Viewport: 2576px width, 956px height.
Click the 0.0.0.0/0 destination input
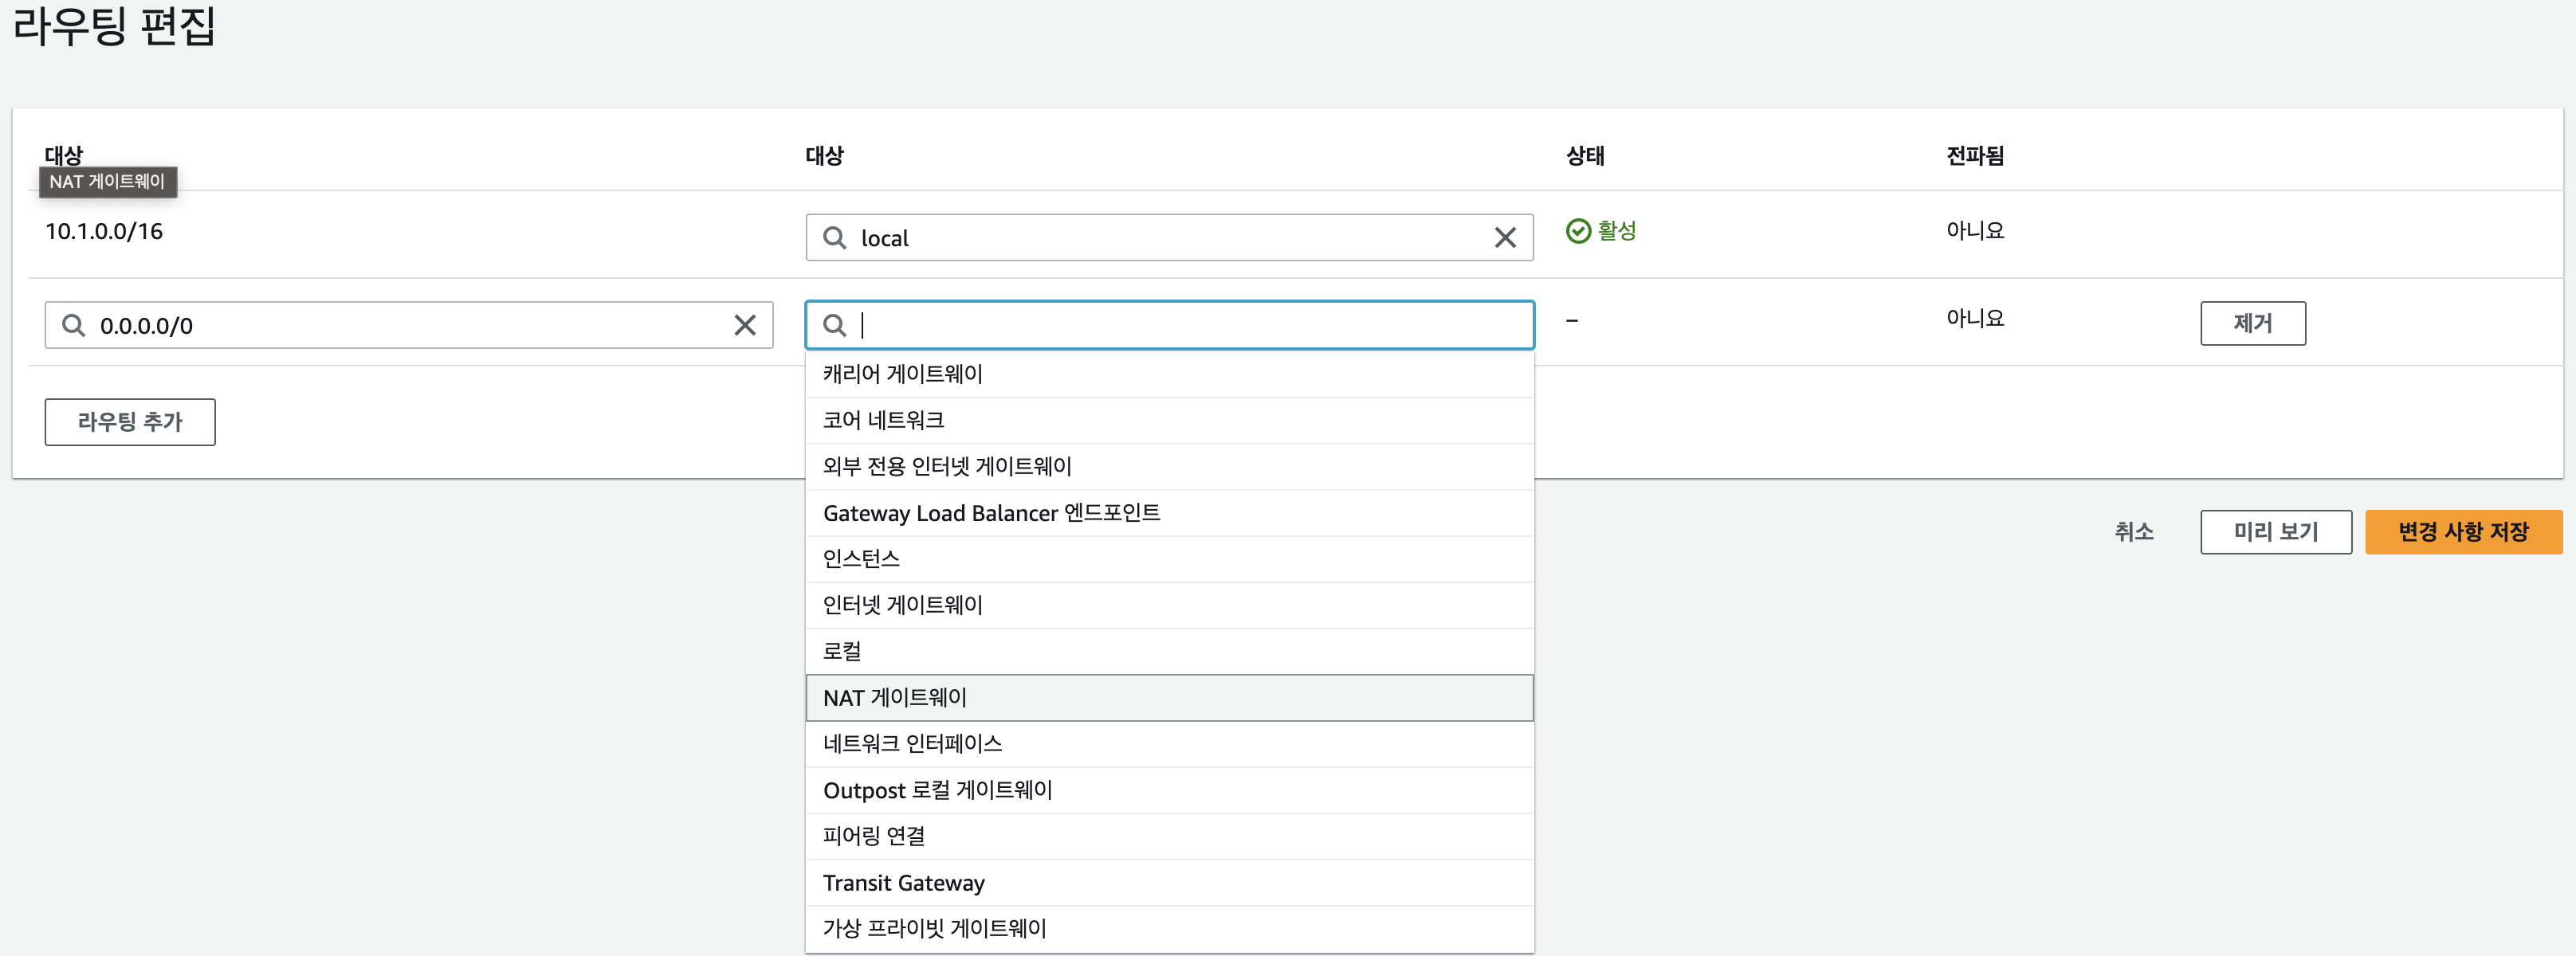[408, 325]
